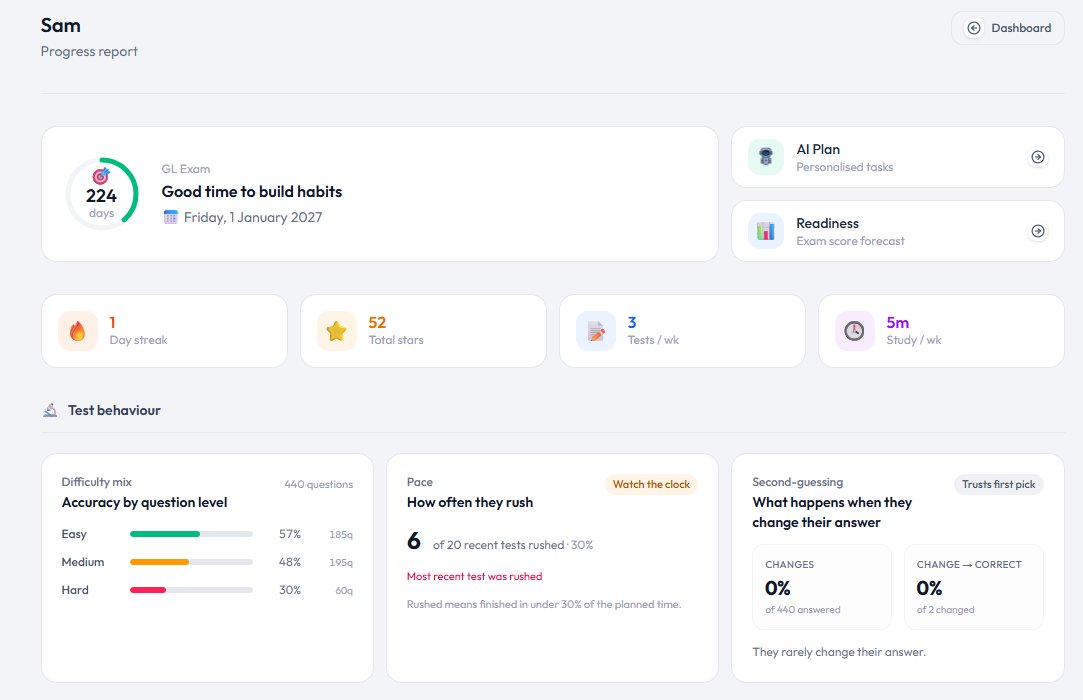Click the Trusts first pick badge
This screenshot has height=700, width=1083.
click(998, 484)
